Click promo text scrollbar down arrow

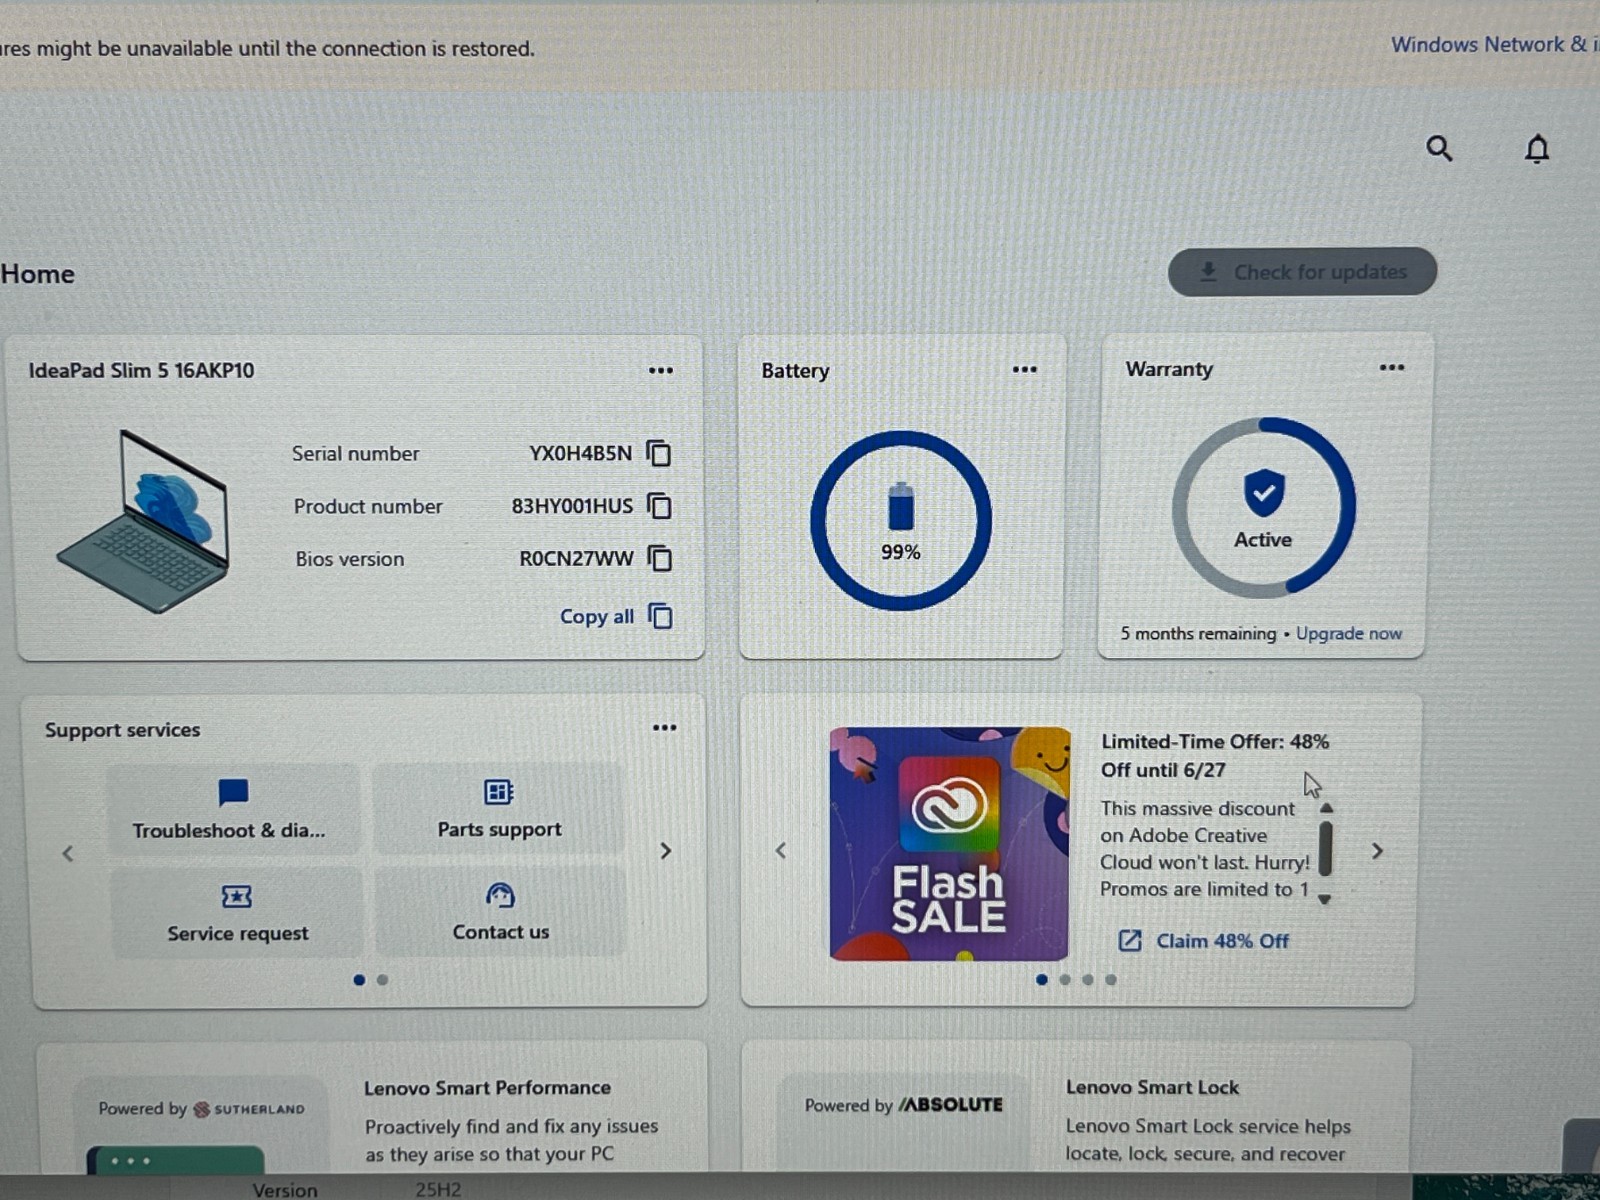tap(1325, 899)
